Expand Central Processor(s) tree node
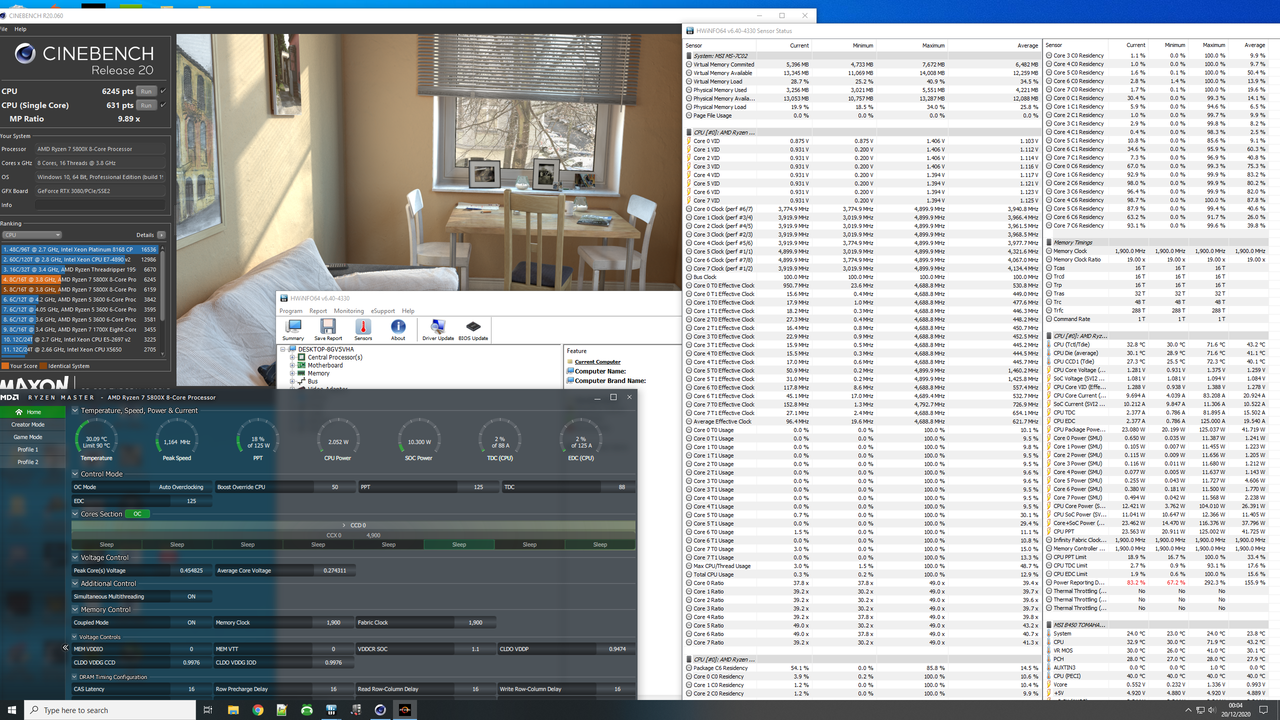Screen dimensions: 1280x720 (293, 357)
